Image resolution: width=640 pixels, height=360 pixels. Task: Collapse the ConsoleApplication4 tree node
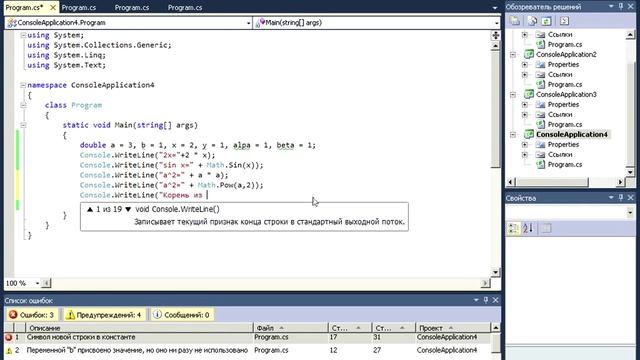tap(513, 135)
